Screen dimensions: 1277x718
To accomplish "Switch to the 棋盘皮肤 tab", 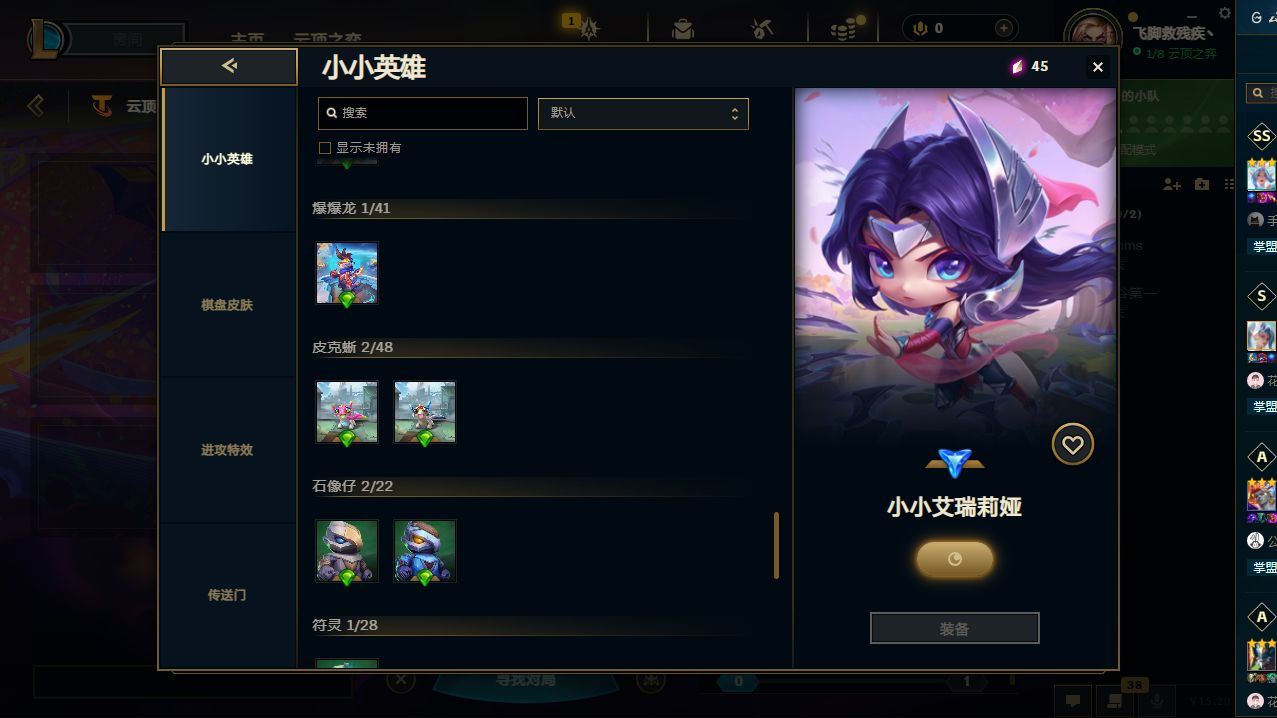I will click(227, 305).
